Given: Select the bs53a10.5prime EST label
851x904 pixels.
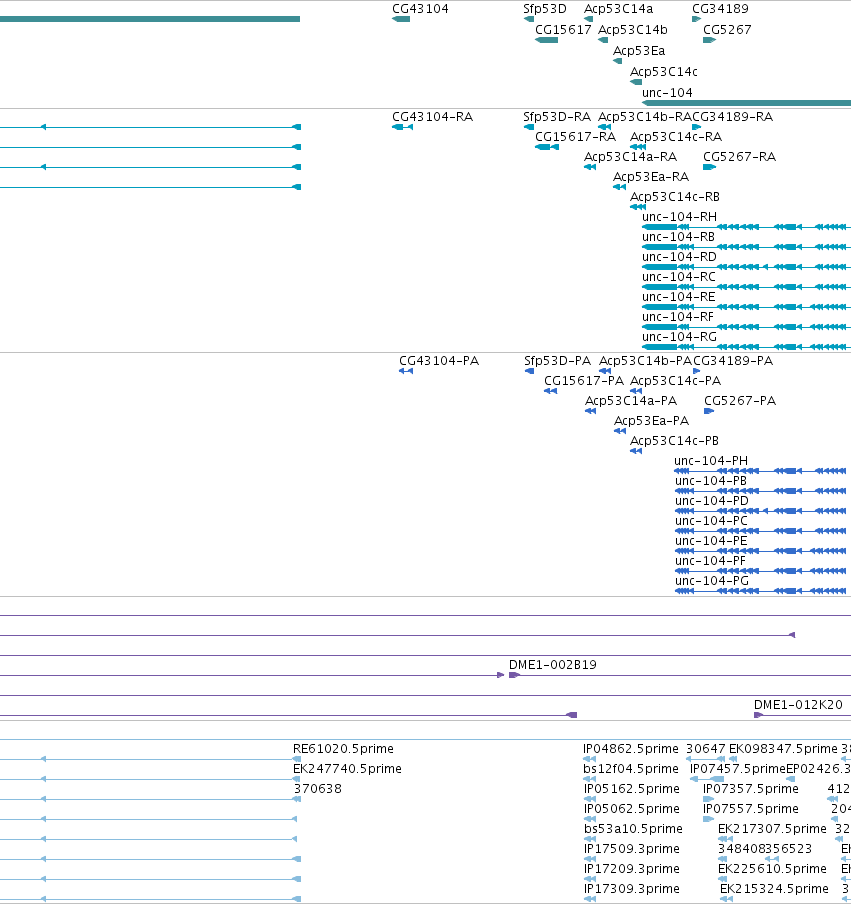Looking at the screenshot, I should tap(632, 828).
